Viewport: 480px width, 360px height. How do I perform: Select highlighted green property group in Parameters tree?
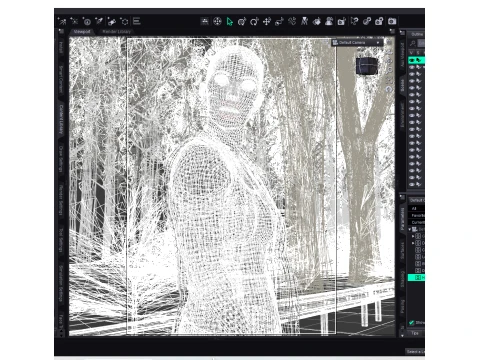tap(417, 277)
